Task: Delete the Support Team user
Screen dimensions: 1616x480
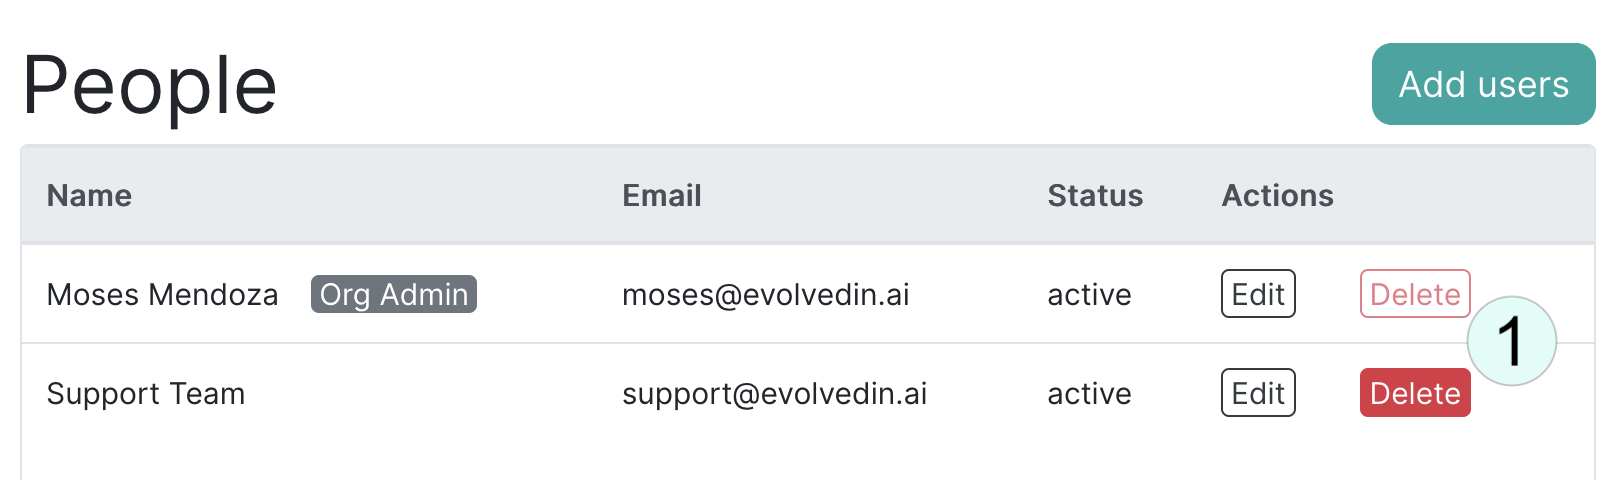Action: (1415, 393)
